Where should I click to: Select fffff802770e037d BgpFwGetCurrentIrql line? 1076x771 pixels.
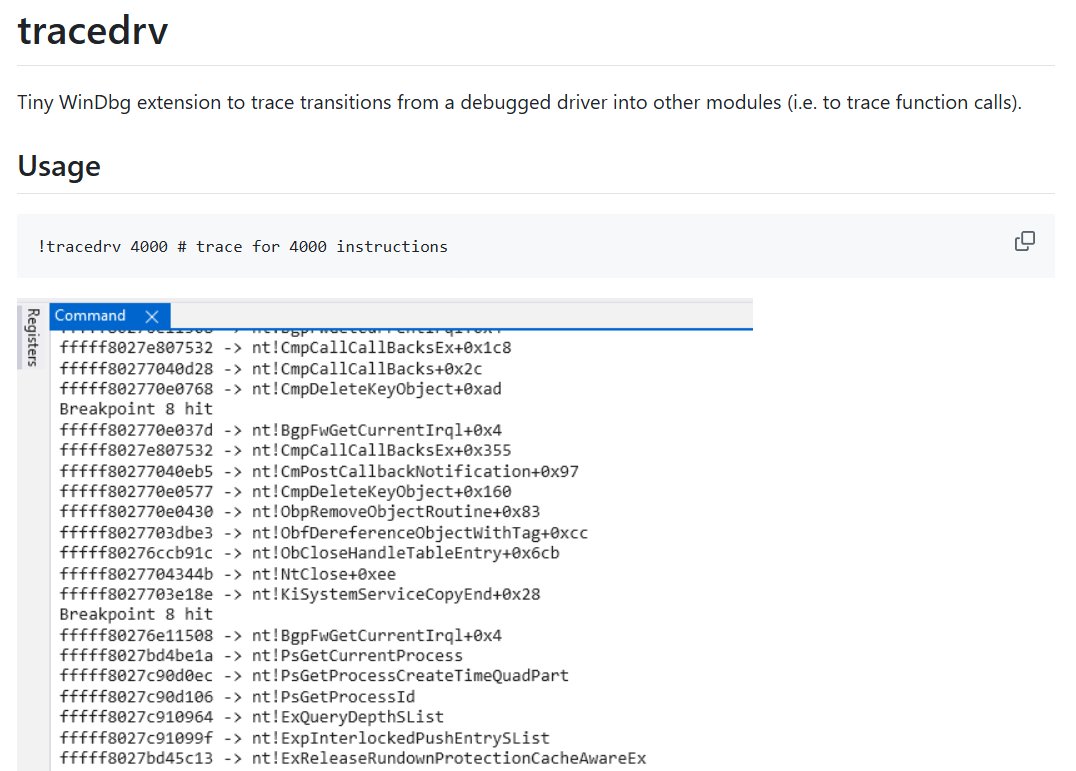coord(281,430)
